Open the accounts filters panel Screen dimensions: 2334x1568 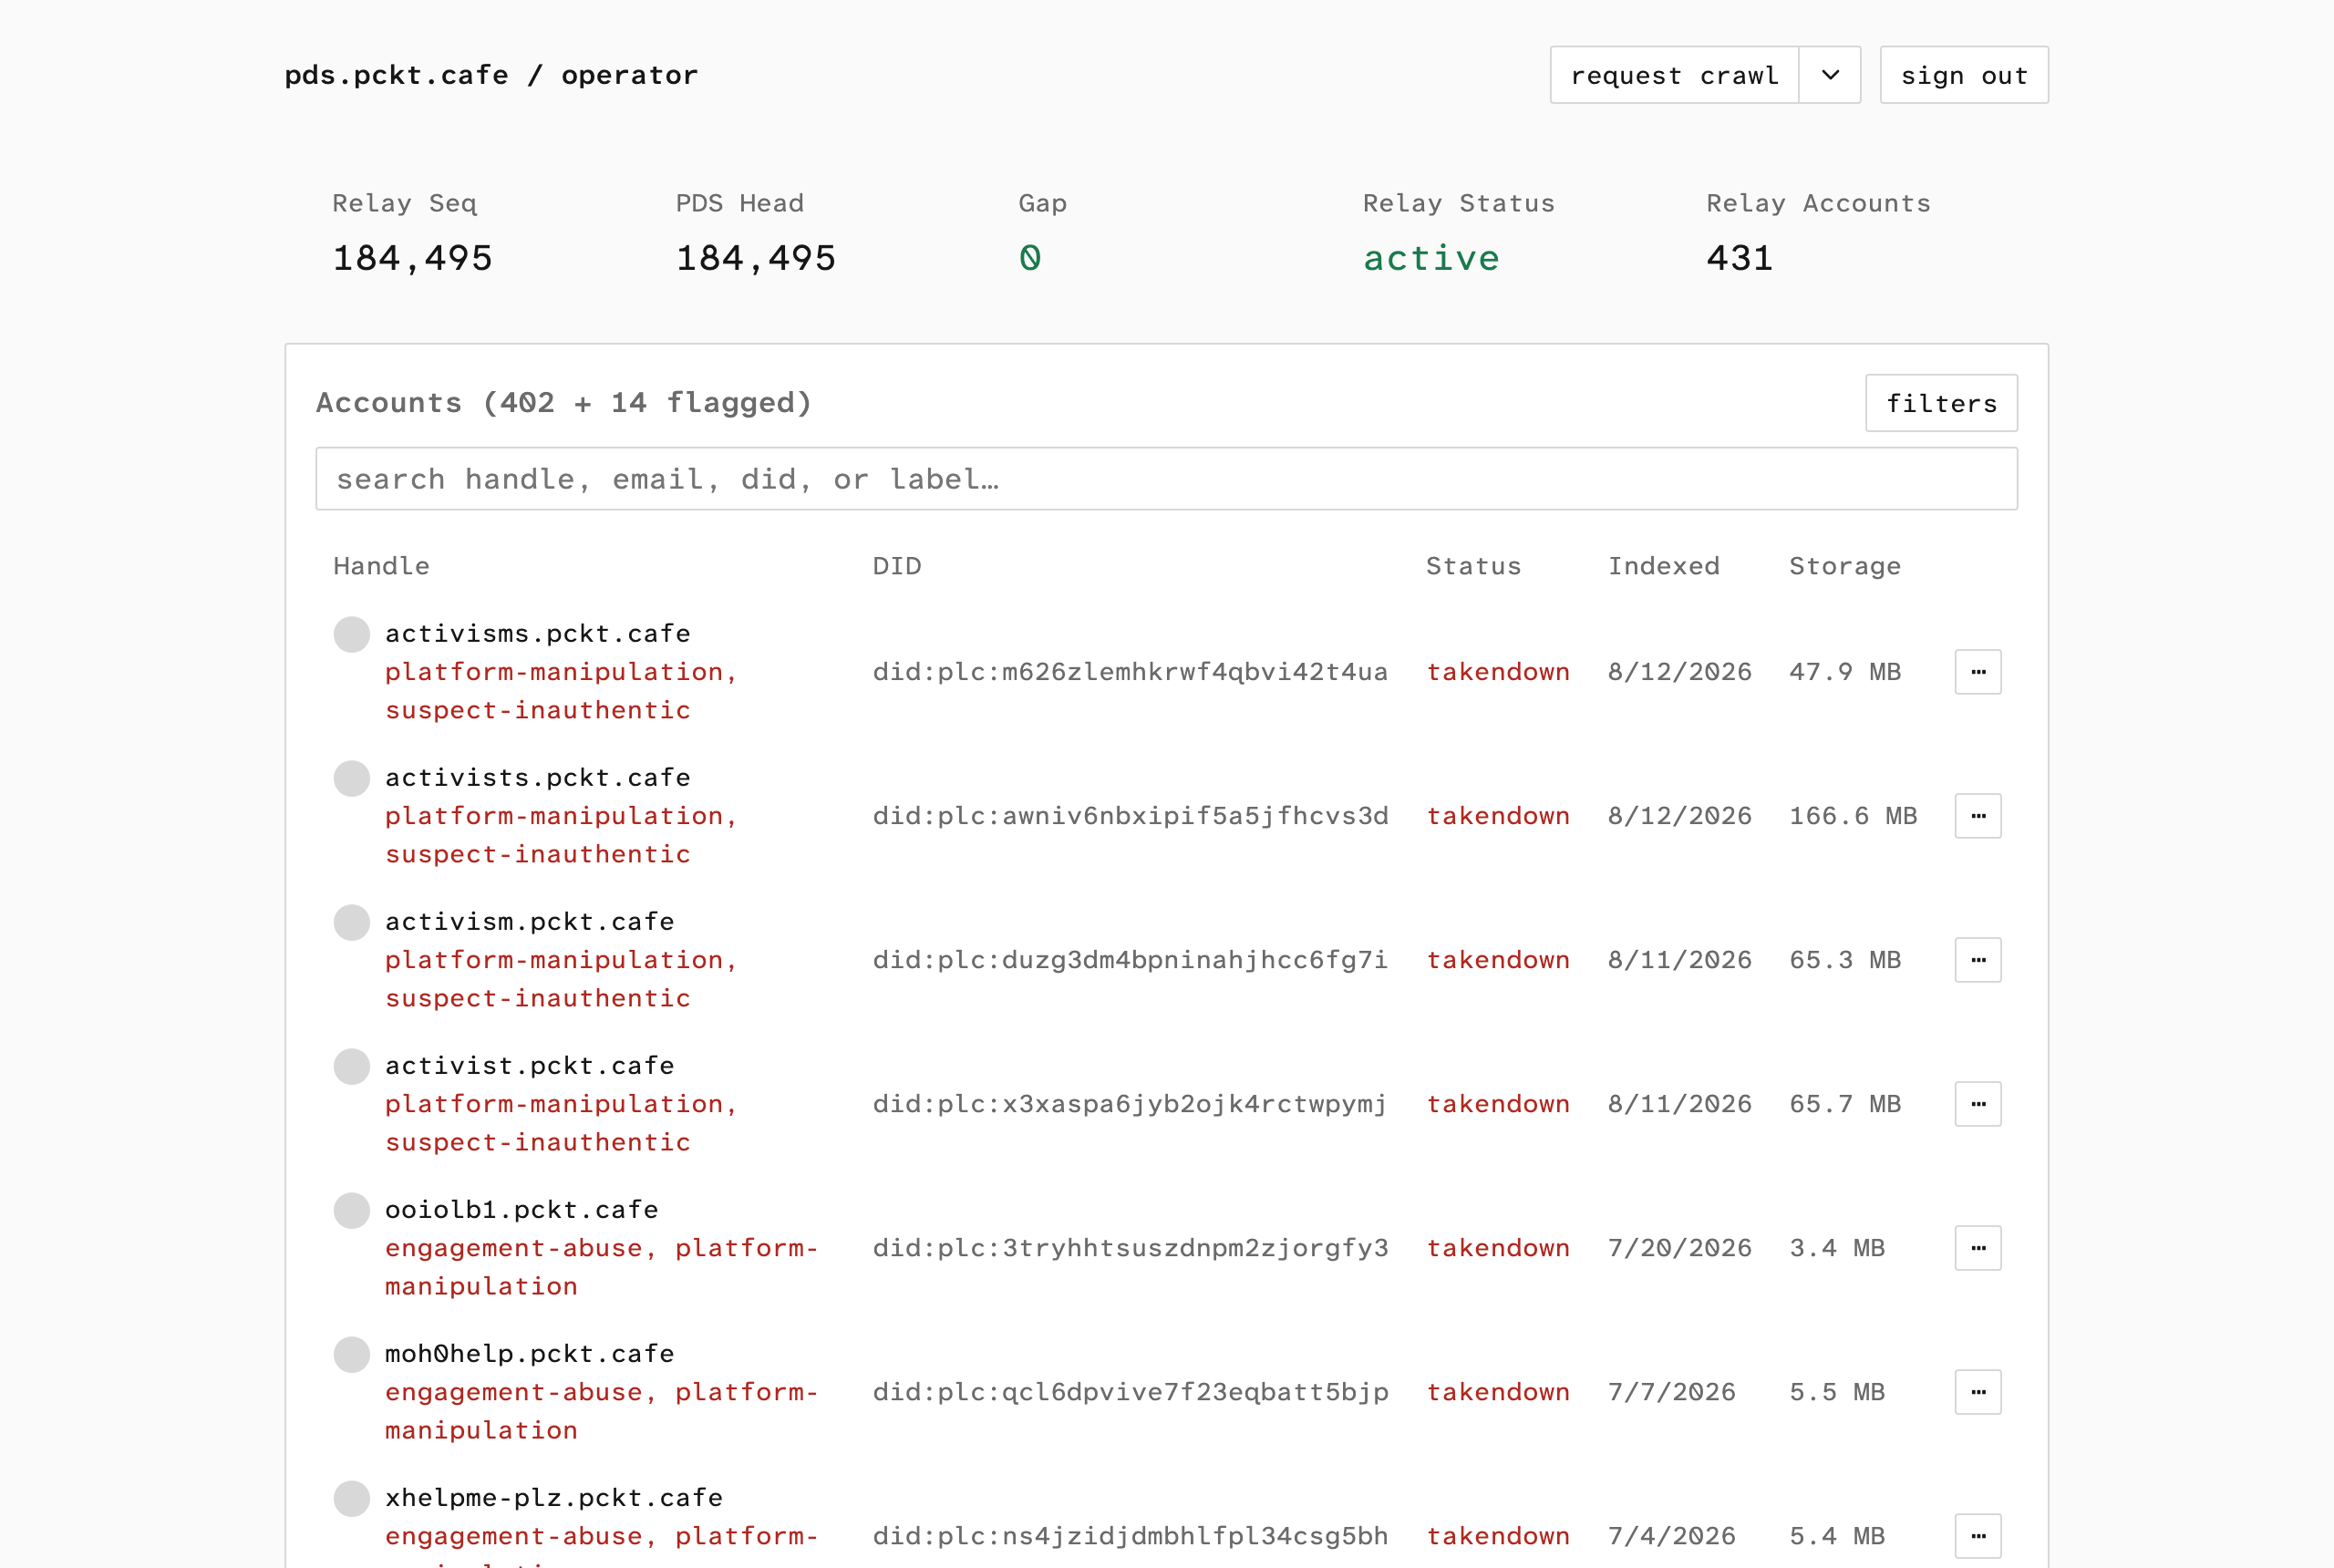pos(1941,403)
